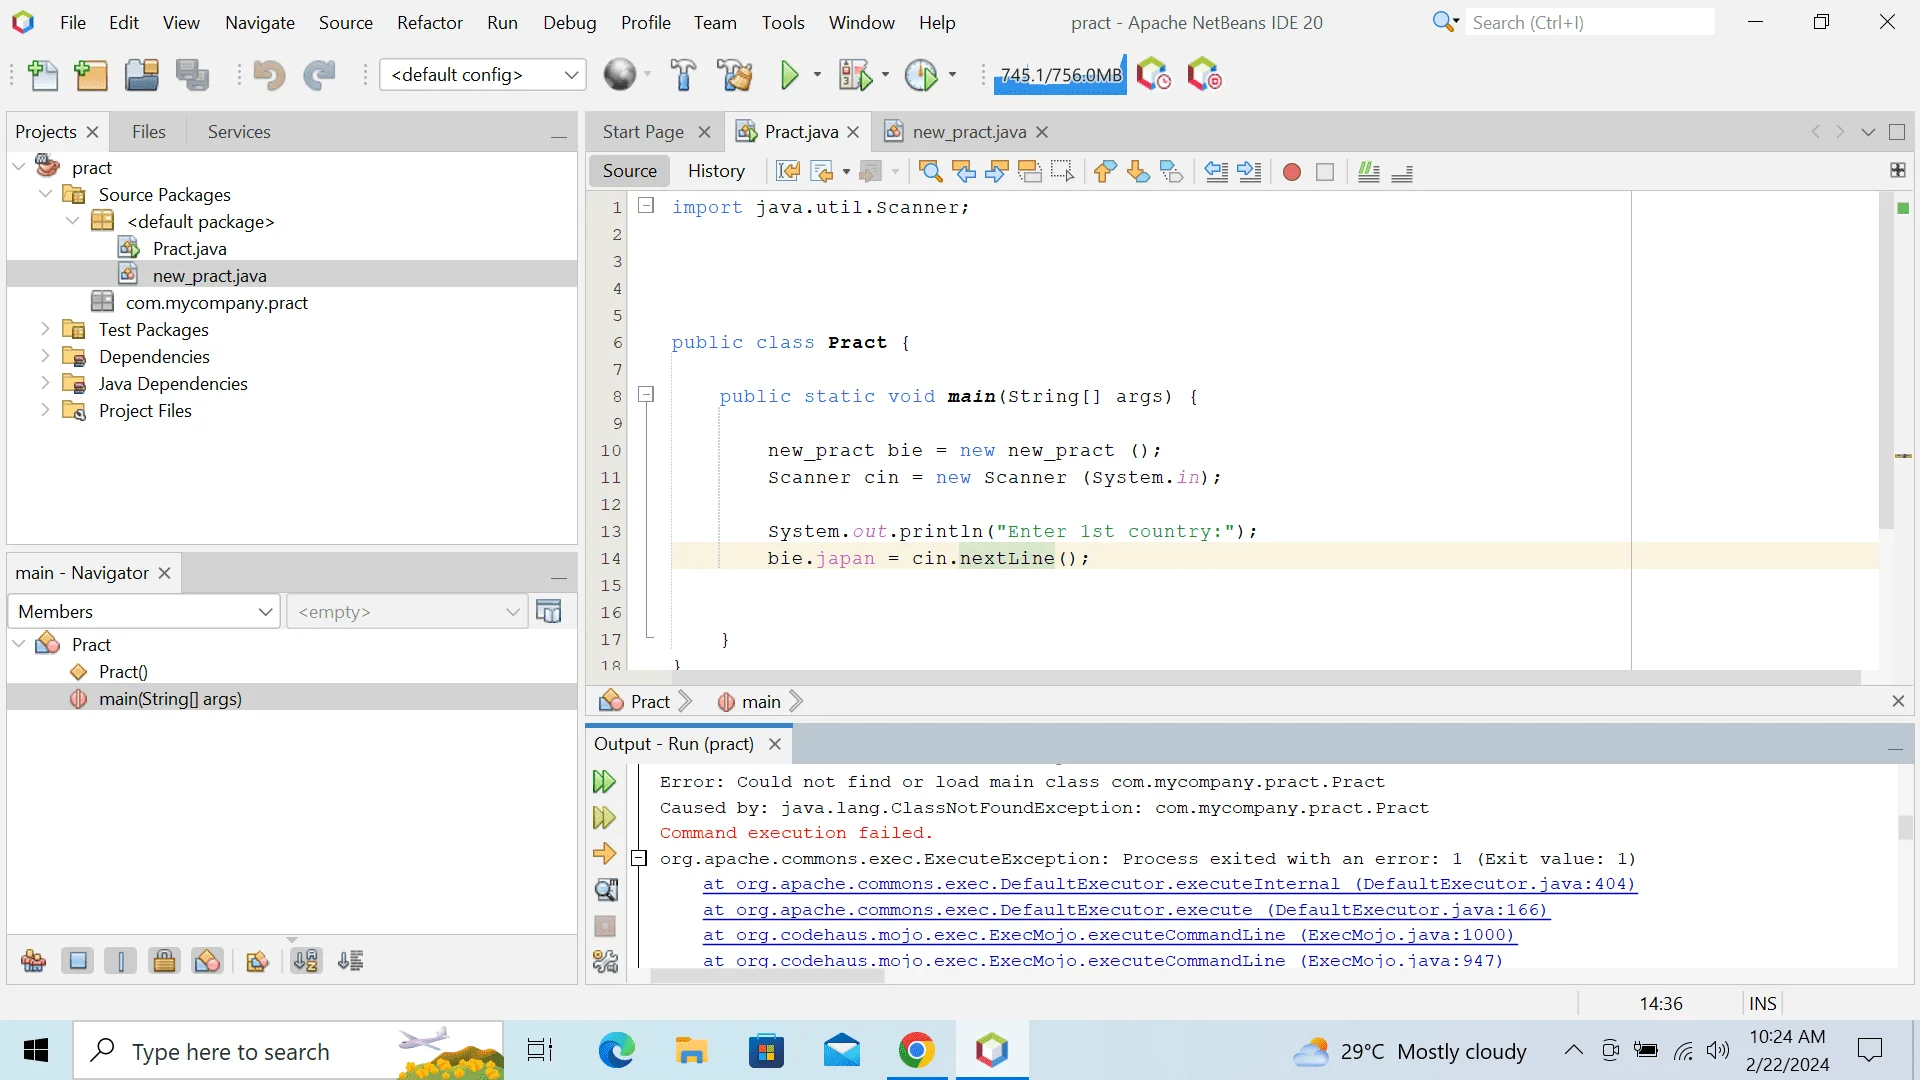This screenshot has width=1920, height=1080.
Task: Toggle Fully Qualified Names in Navigator
Action: [x=257, y=962]
